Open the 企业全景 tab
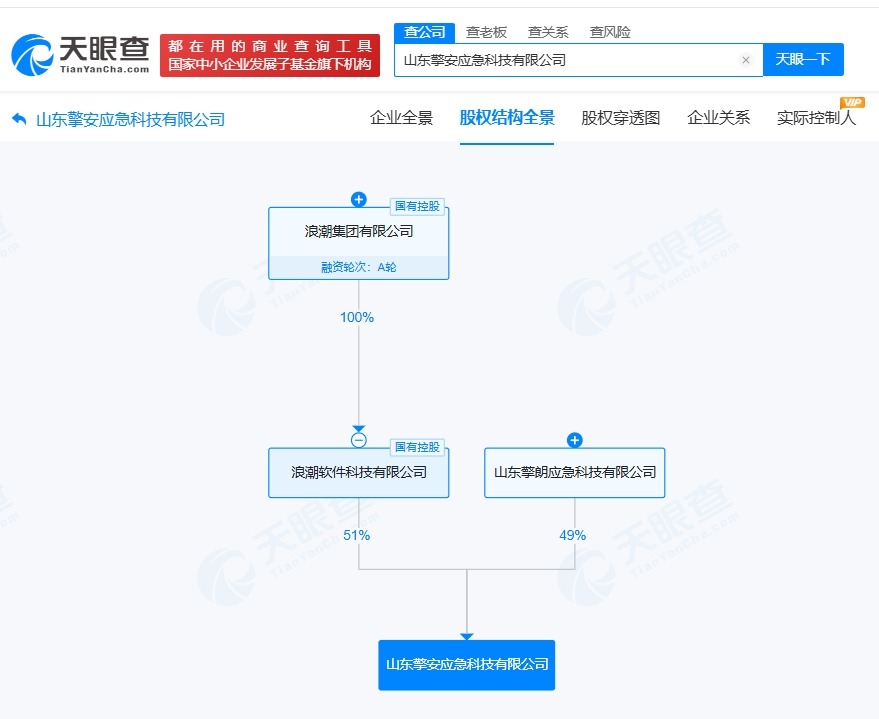 401,117
